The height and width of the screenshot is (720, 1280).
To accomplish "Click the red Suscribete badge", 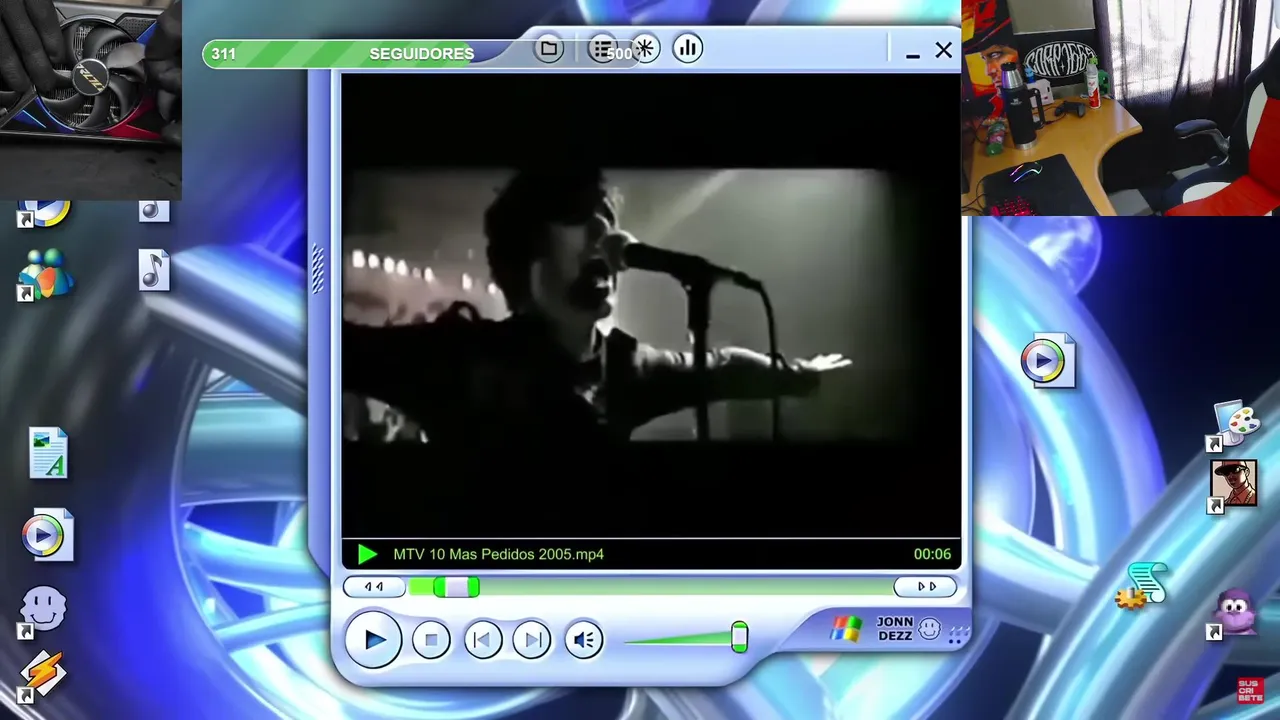I will click(x=1250, y=690).
